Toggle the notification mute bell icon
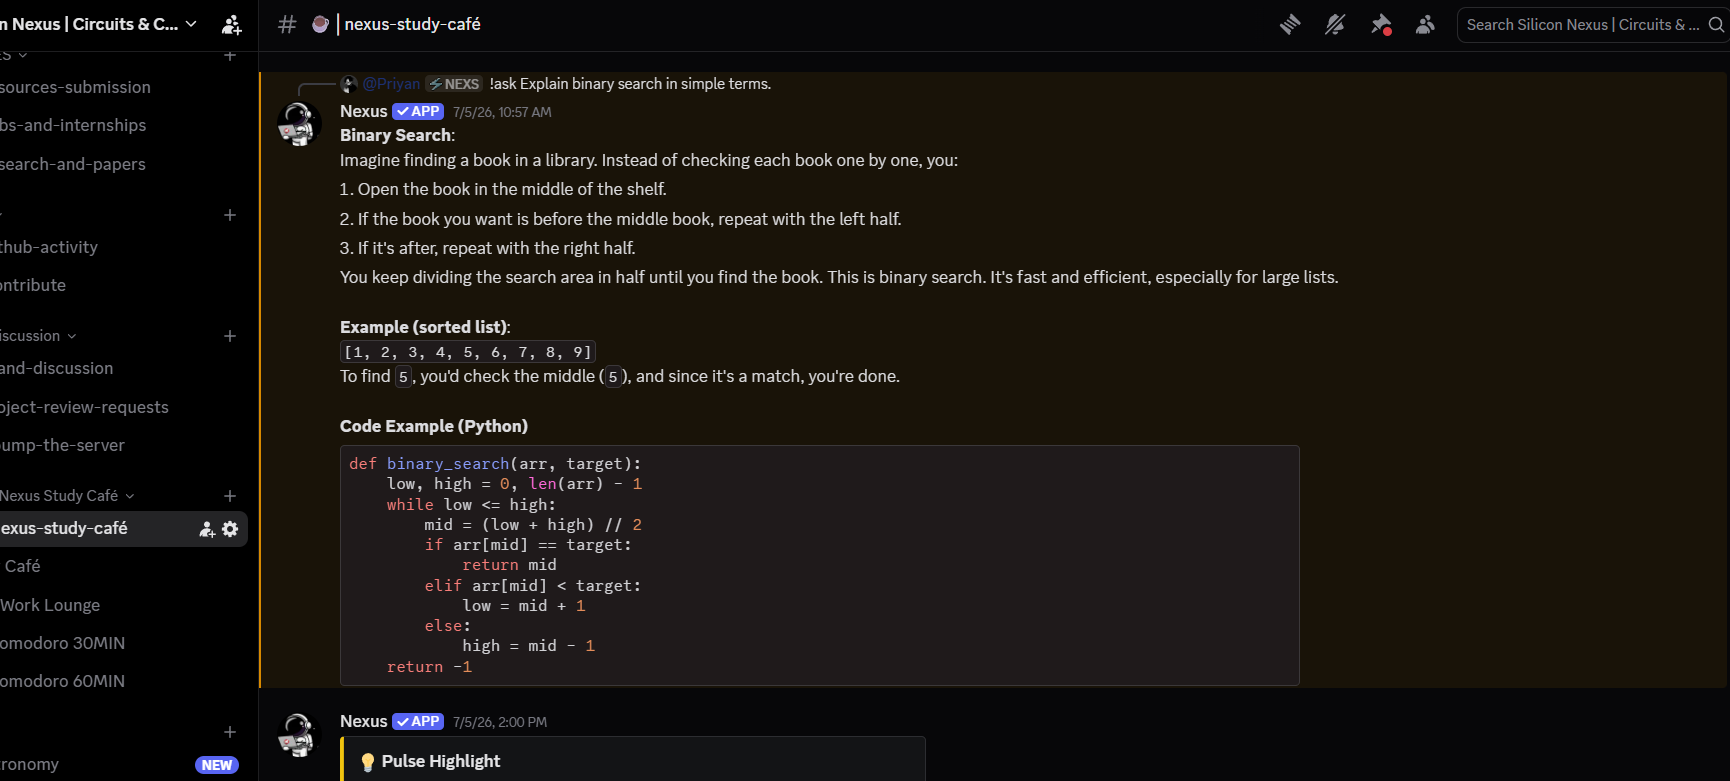1730x781 pixels. coord(1335,24)
